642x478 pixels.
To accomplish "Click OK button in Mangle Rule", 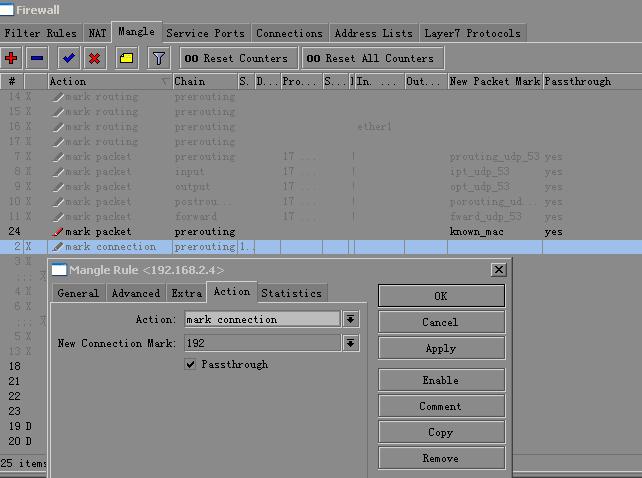I will pyautogui.click(x=441, y=296).
